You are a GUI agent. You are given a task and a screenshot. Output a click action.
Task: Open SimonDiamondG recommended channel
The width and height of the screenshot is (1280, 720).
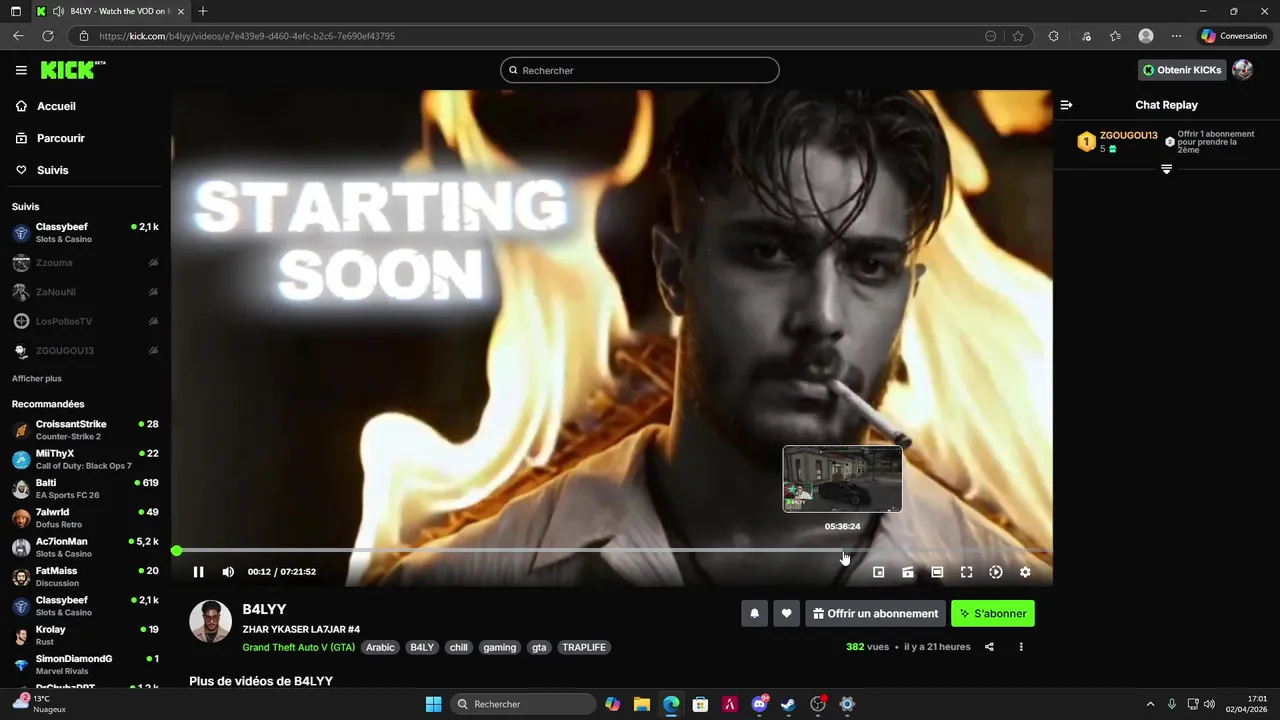[84, 664]
